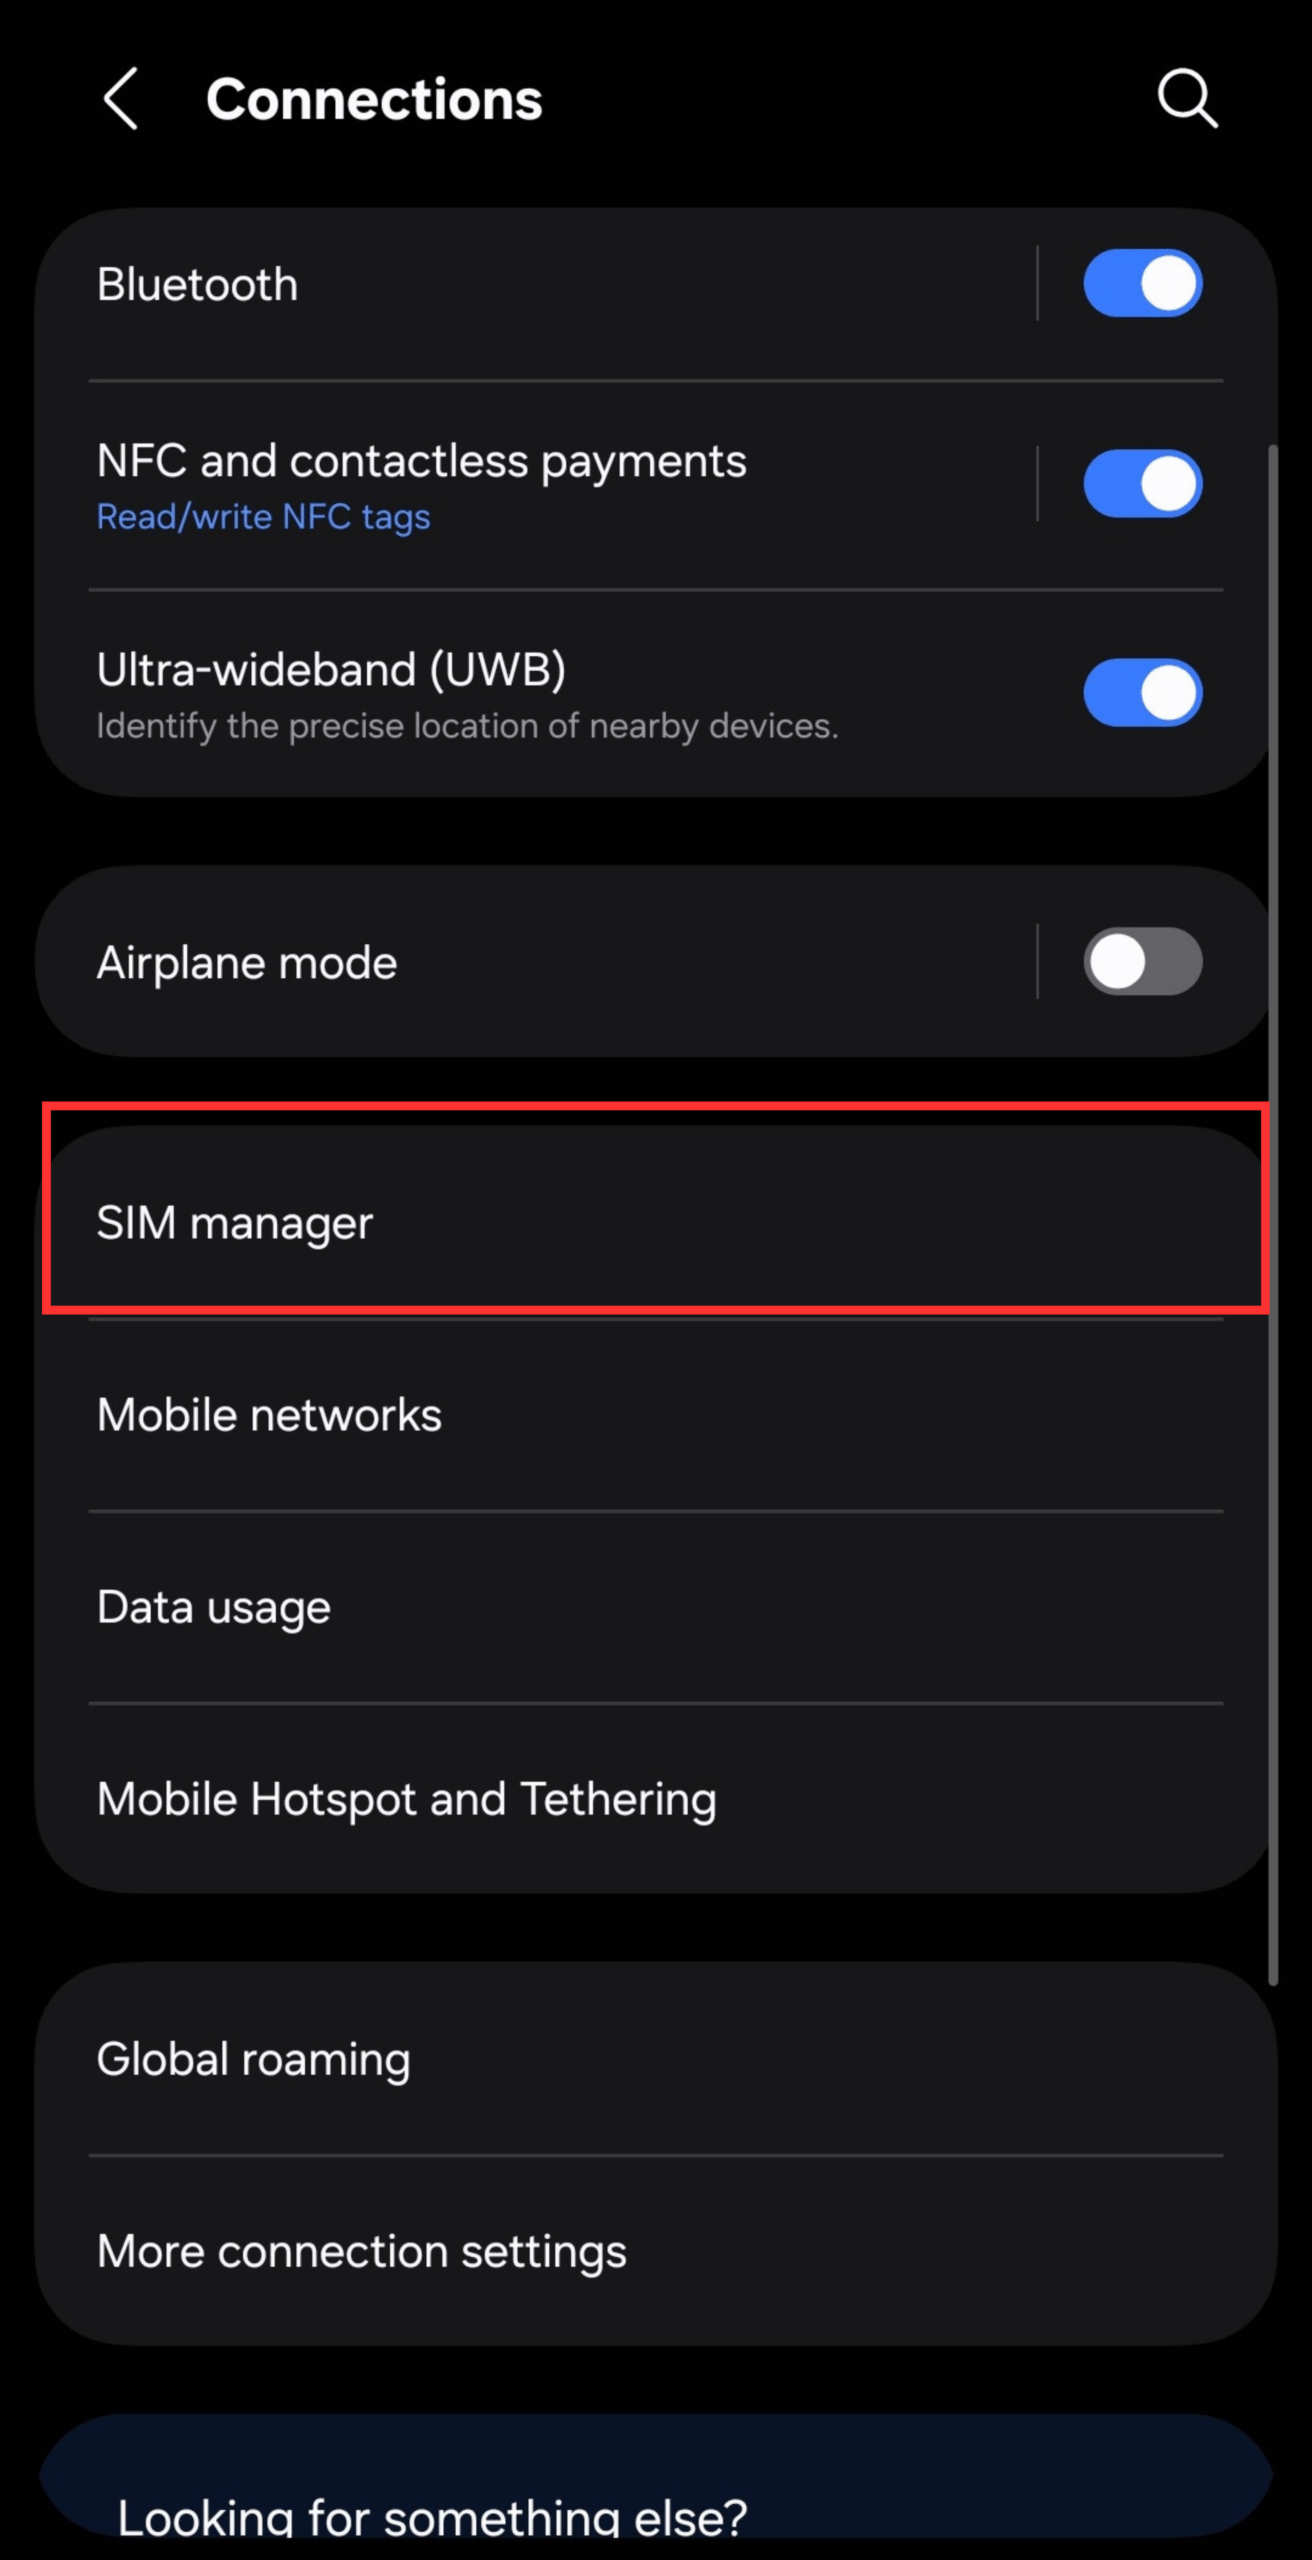Tap Read/write NFC tags subtitle
Screen dimensions: 1312x2560
click(263, 517)
